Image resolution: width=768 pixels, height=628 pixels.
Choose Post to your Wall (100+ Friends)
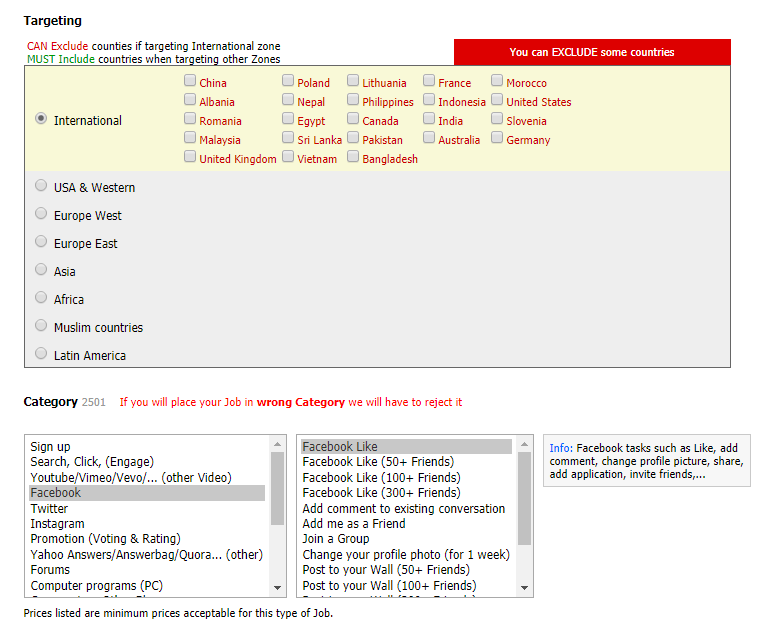click(407, 585)
